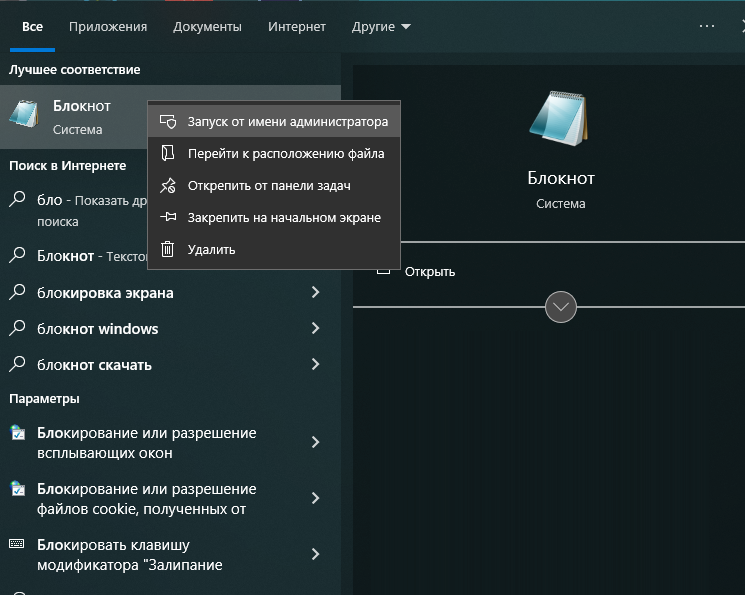Click the pin to Start screen icon
Viewport: 745px width, 595px height.
point(168,218)
